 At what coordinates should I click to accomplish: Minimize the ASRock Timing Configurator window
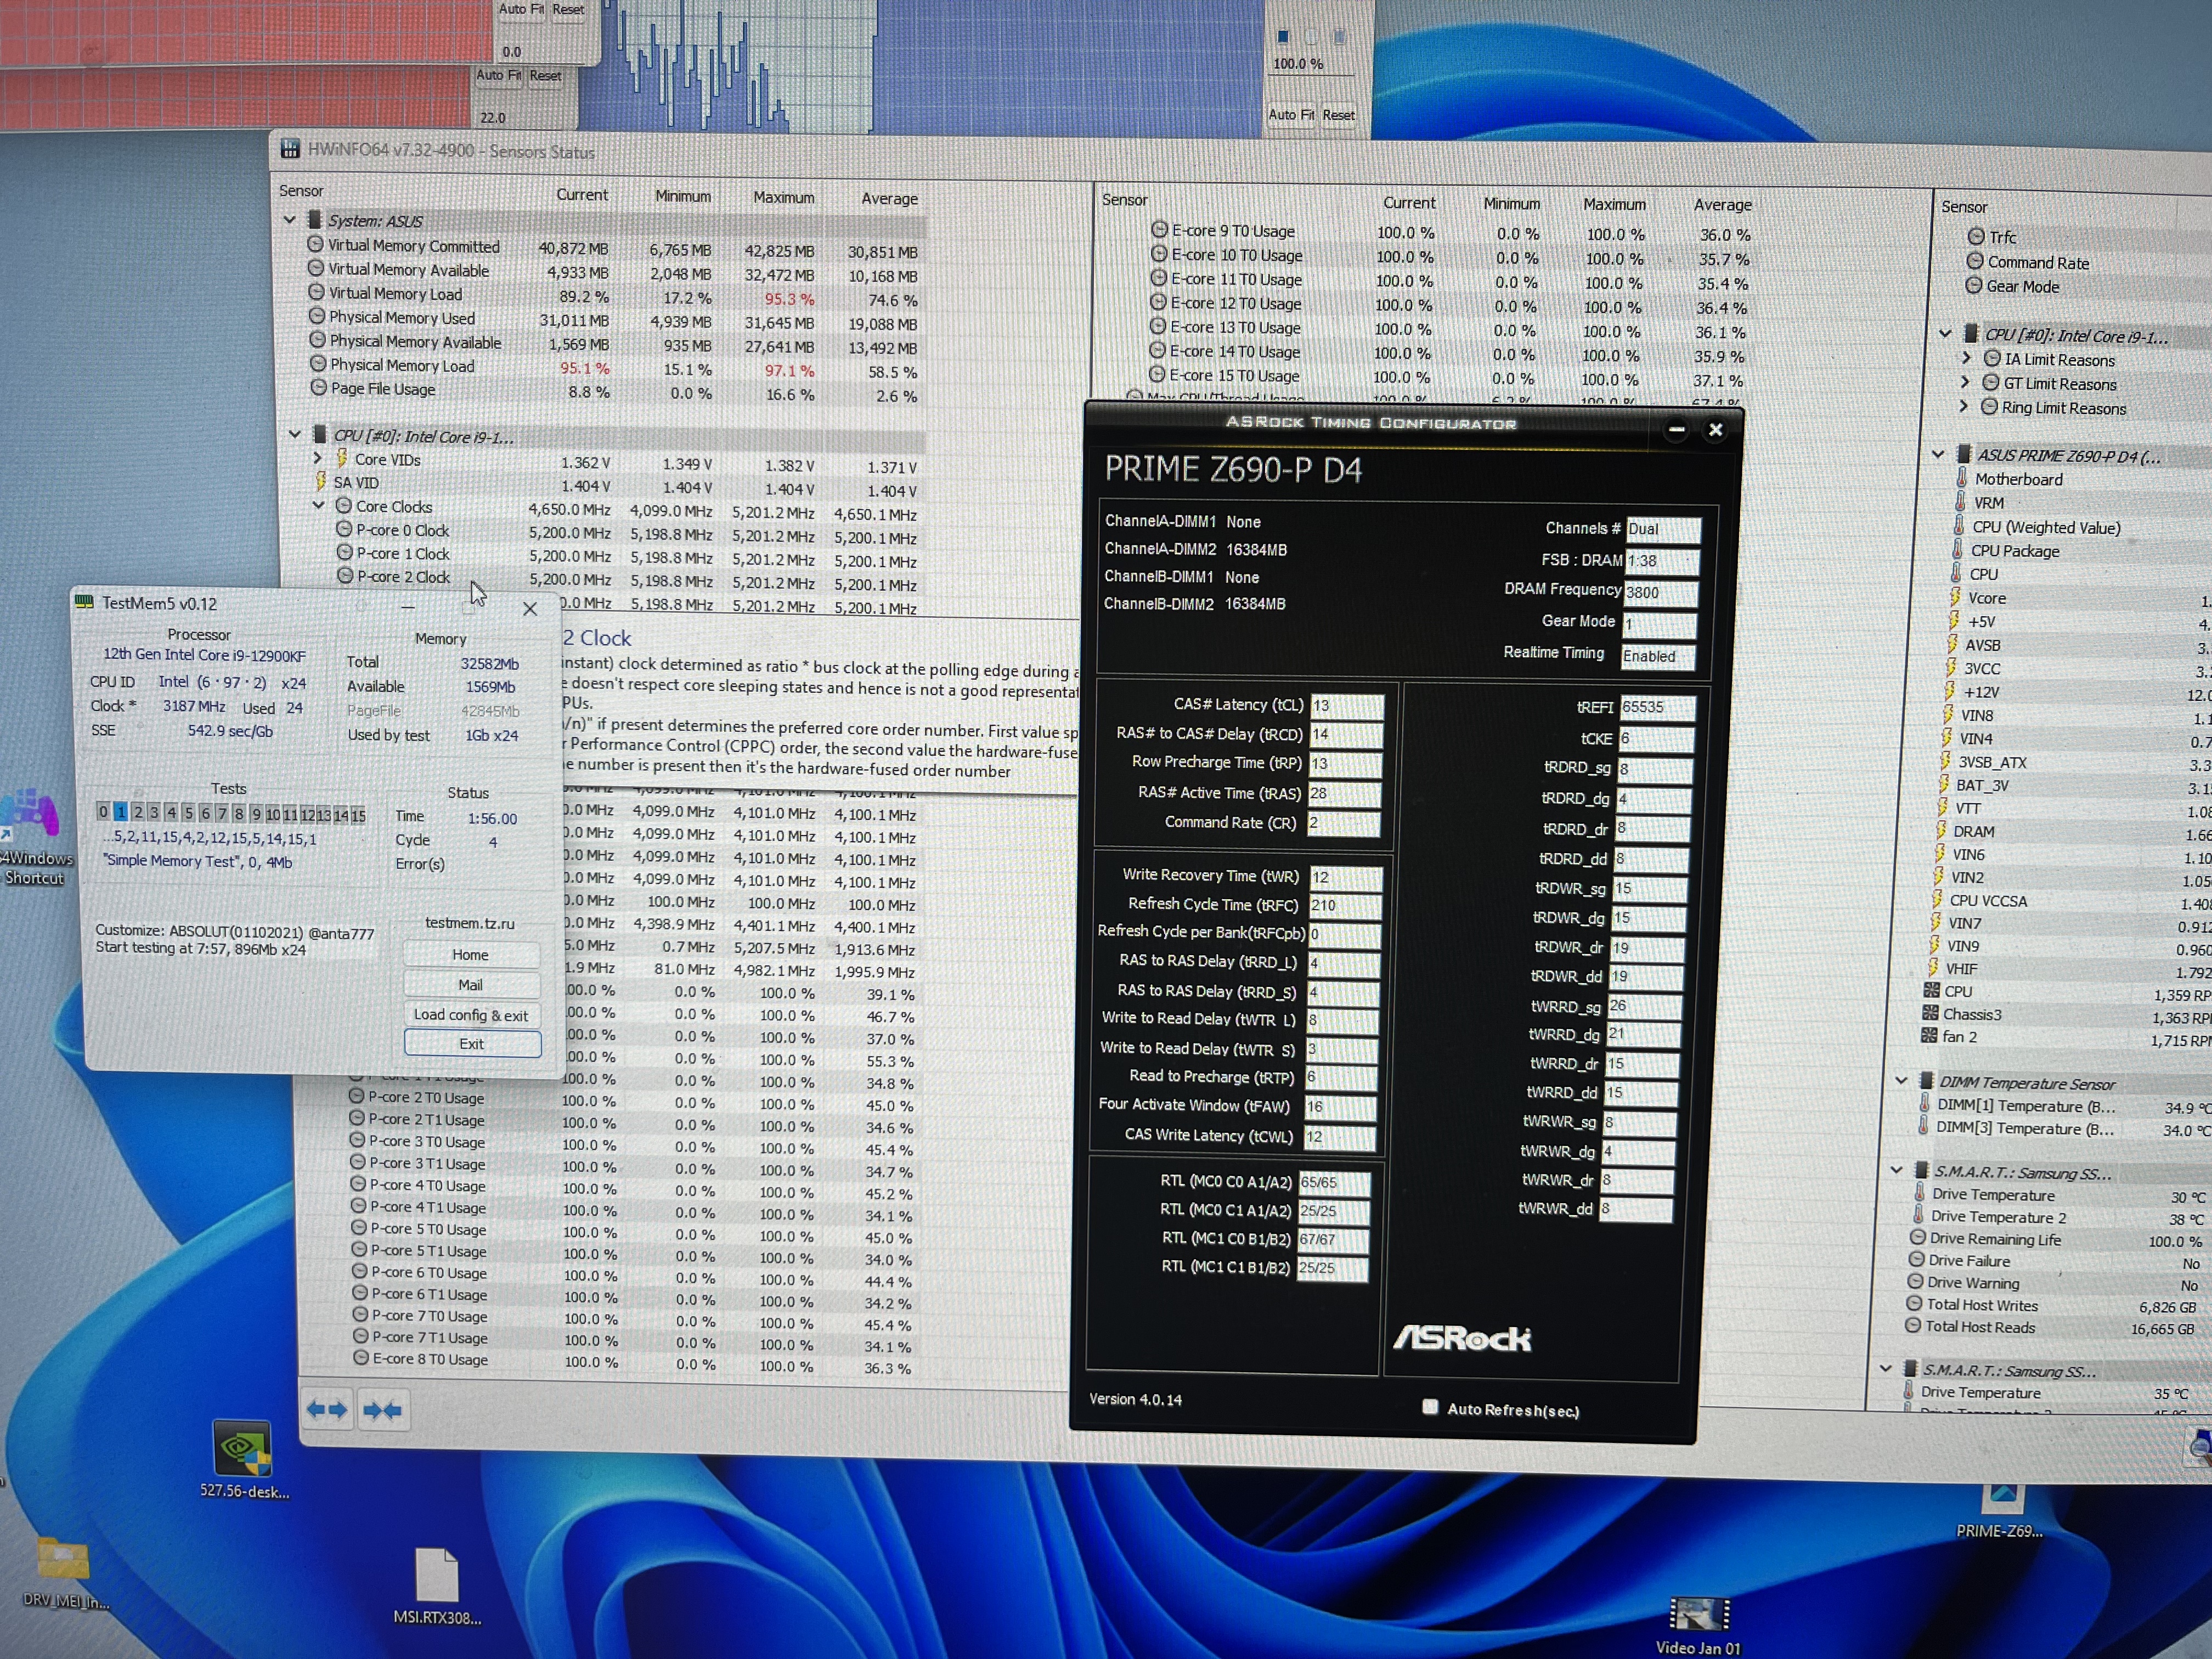click(x=1677, y=430)
